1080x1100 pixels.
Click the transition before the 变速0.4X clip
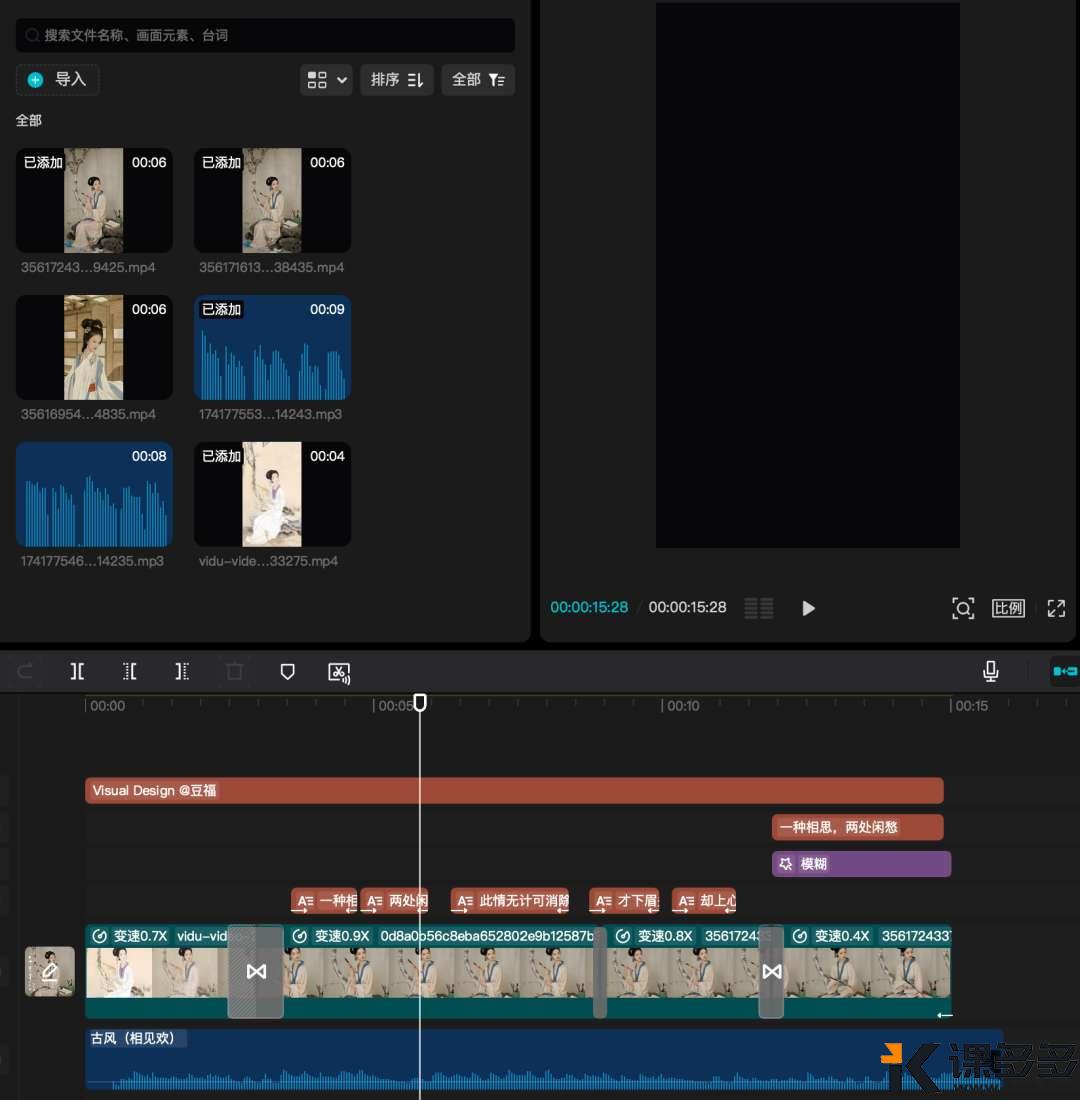click(x=772, y=972)
